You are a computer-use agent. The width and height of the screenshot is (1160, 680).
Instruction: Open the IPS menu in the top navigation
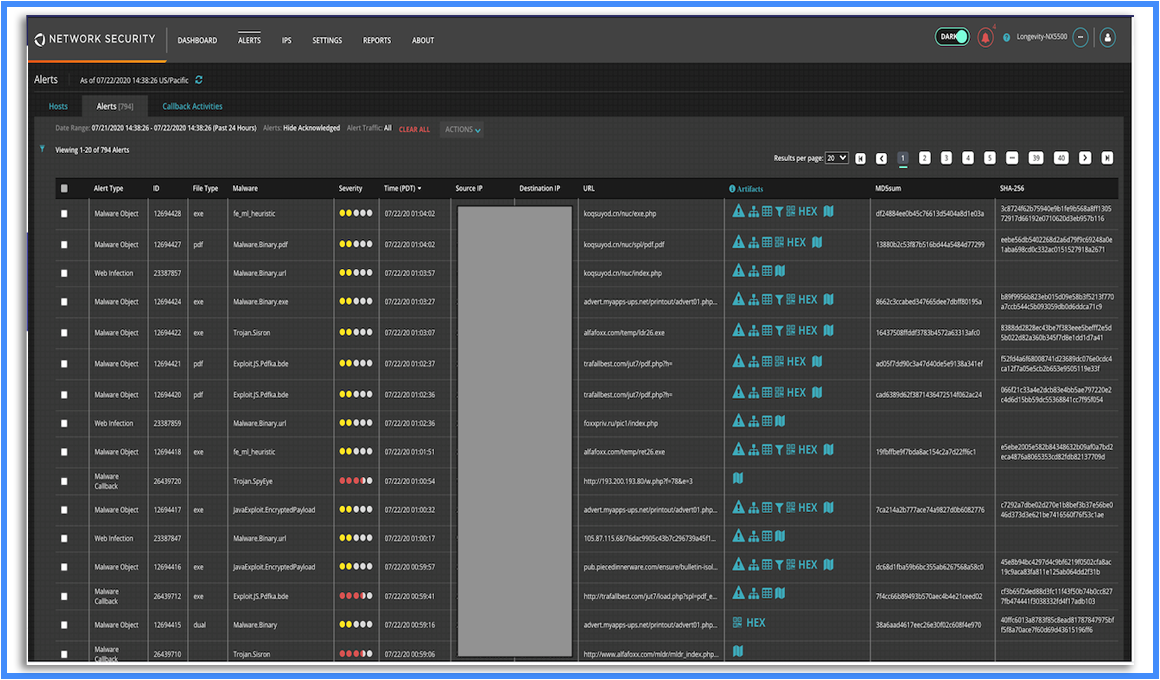coord(286,41)
